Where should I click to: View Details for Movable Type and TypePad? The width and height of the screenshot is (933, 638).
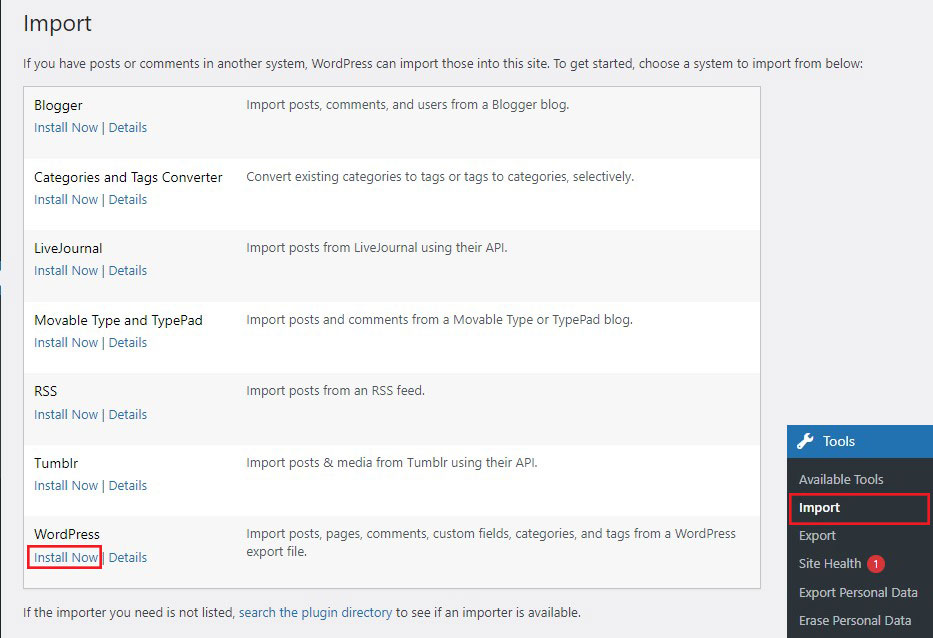click(128, 343)
